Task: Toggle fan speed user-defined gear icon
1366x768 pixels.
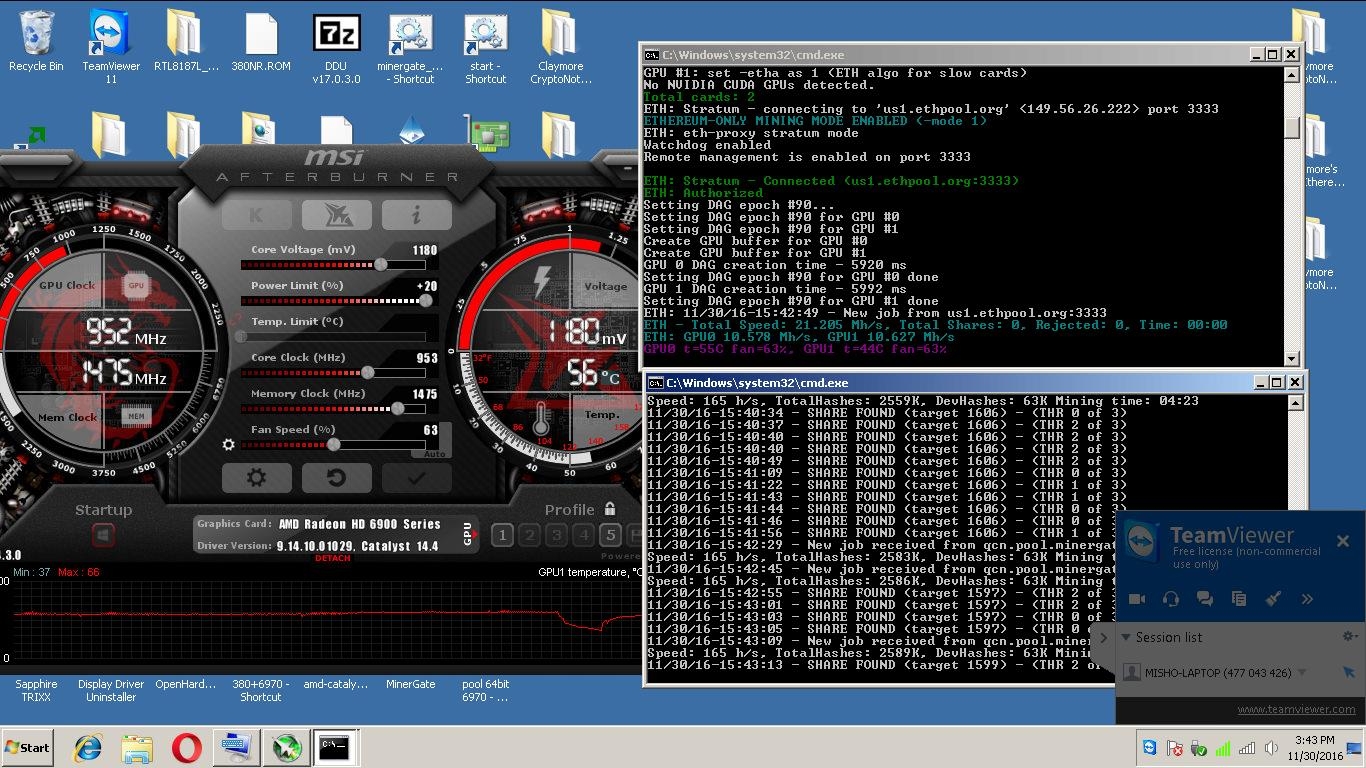Action: (229, 445)
